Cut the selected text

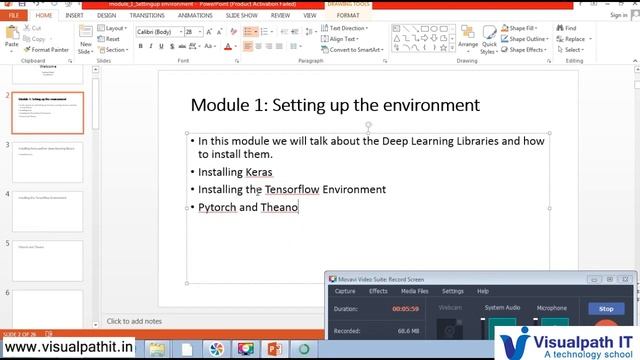point(32,28)
